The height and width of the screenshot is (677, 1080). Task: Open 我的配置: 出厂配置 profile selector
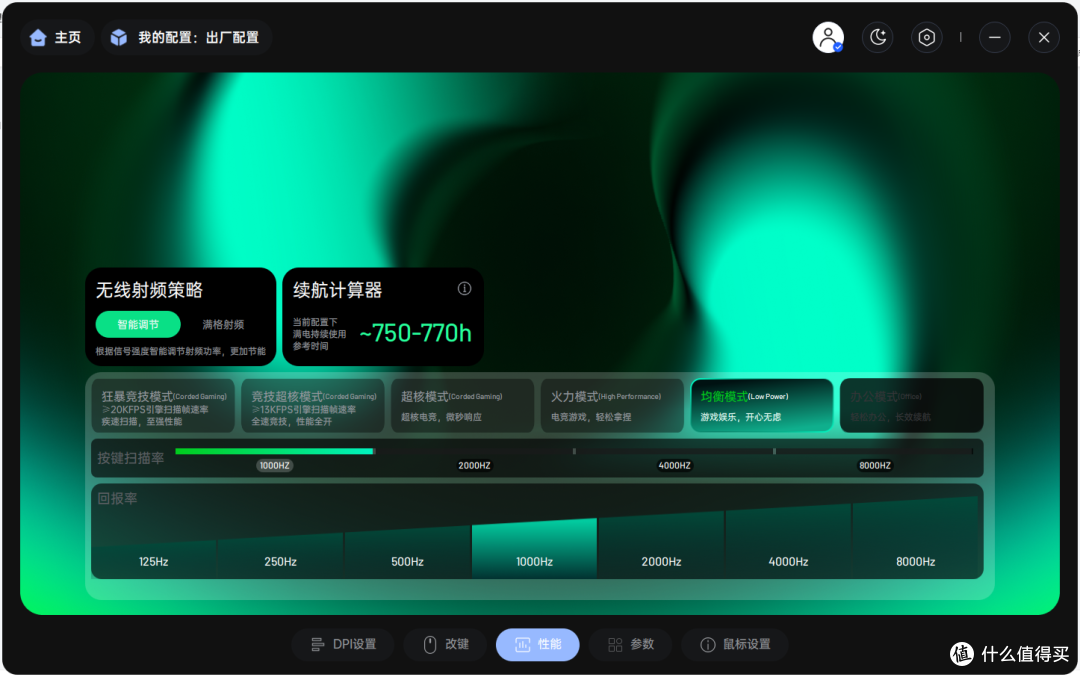186,37
